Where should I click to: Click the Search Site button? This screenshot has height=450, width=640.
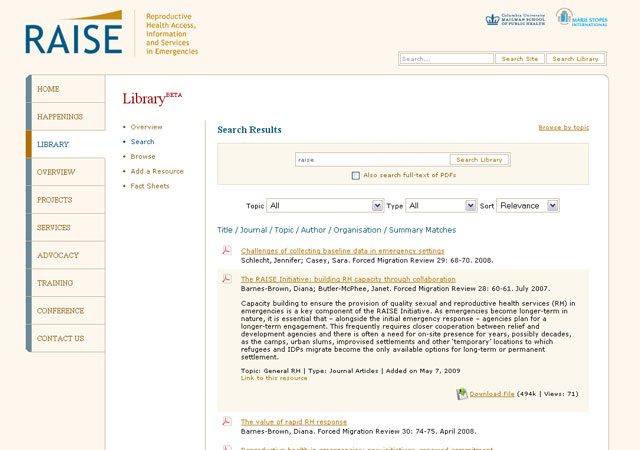(520, 59)
